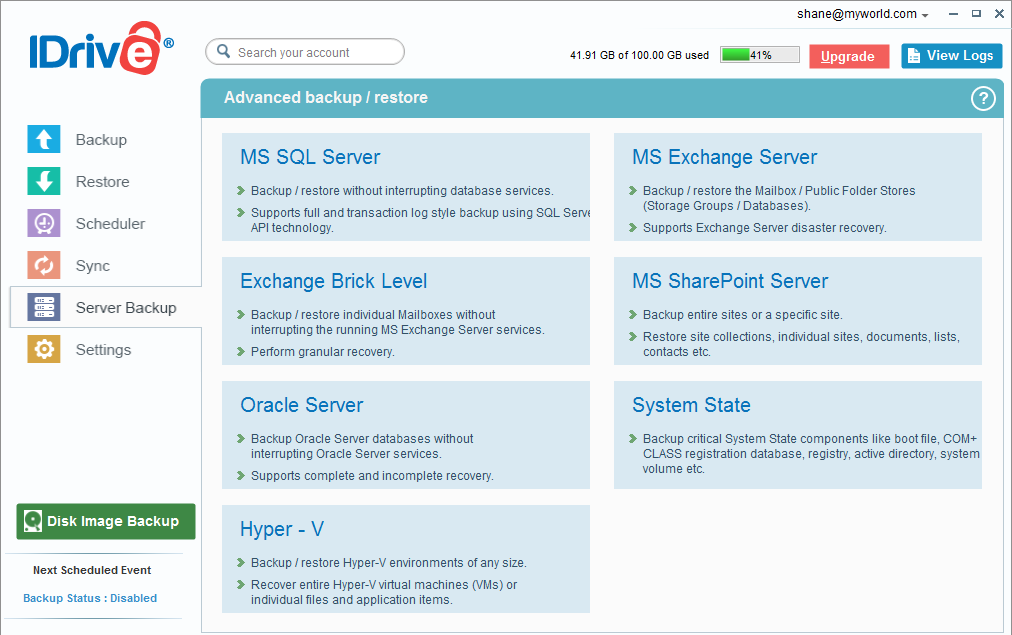Click the Sync arrows icon
1012x635 pixels.
click(44, 265)
